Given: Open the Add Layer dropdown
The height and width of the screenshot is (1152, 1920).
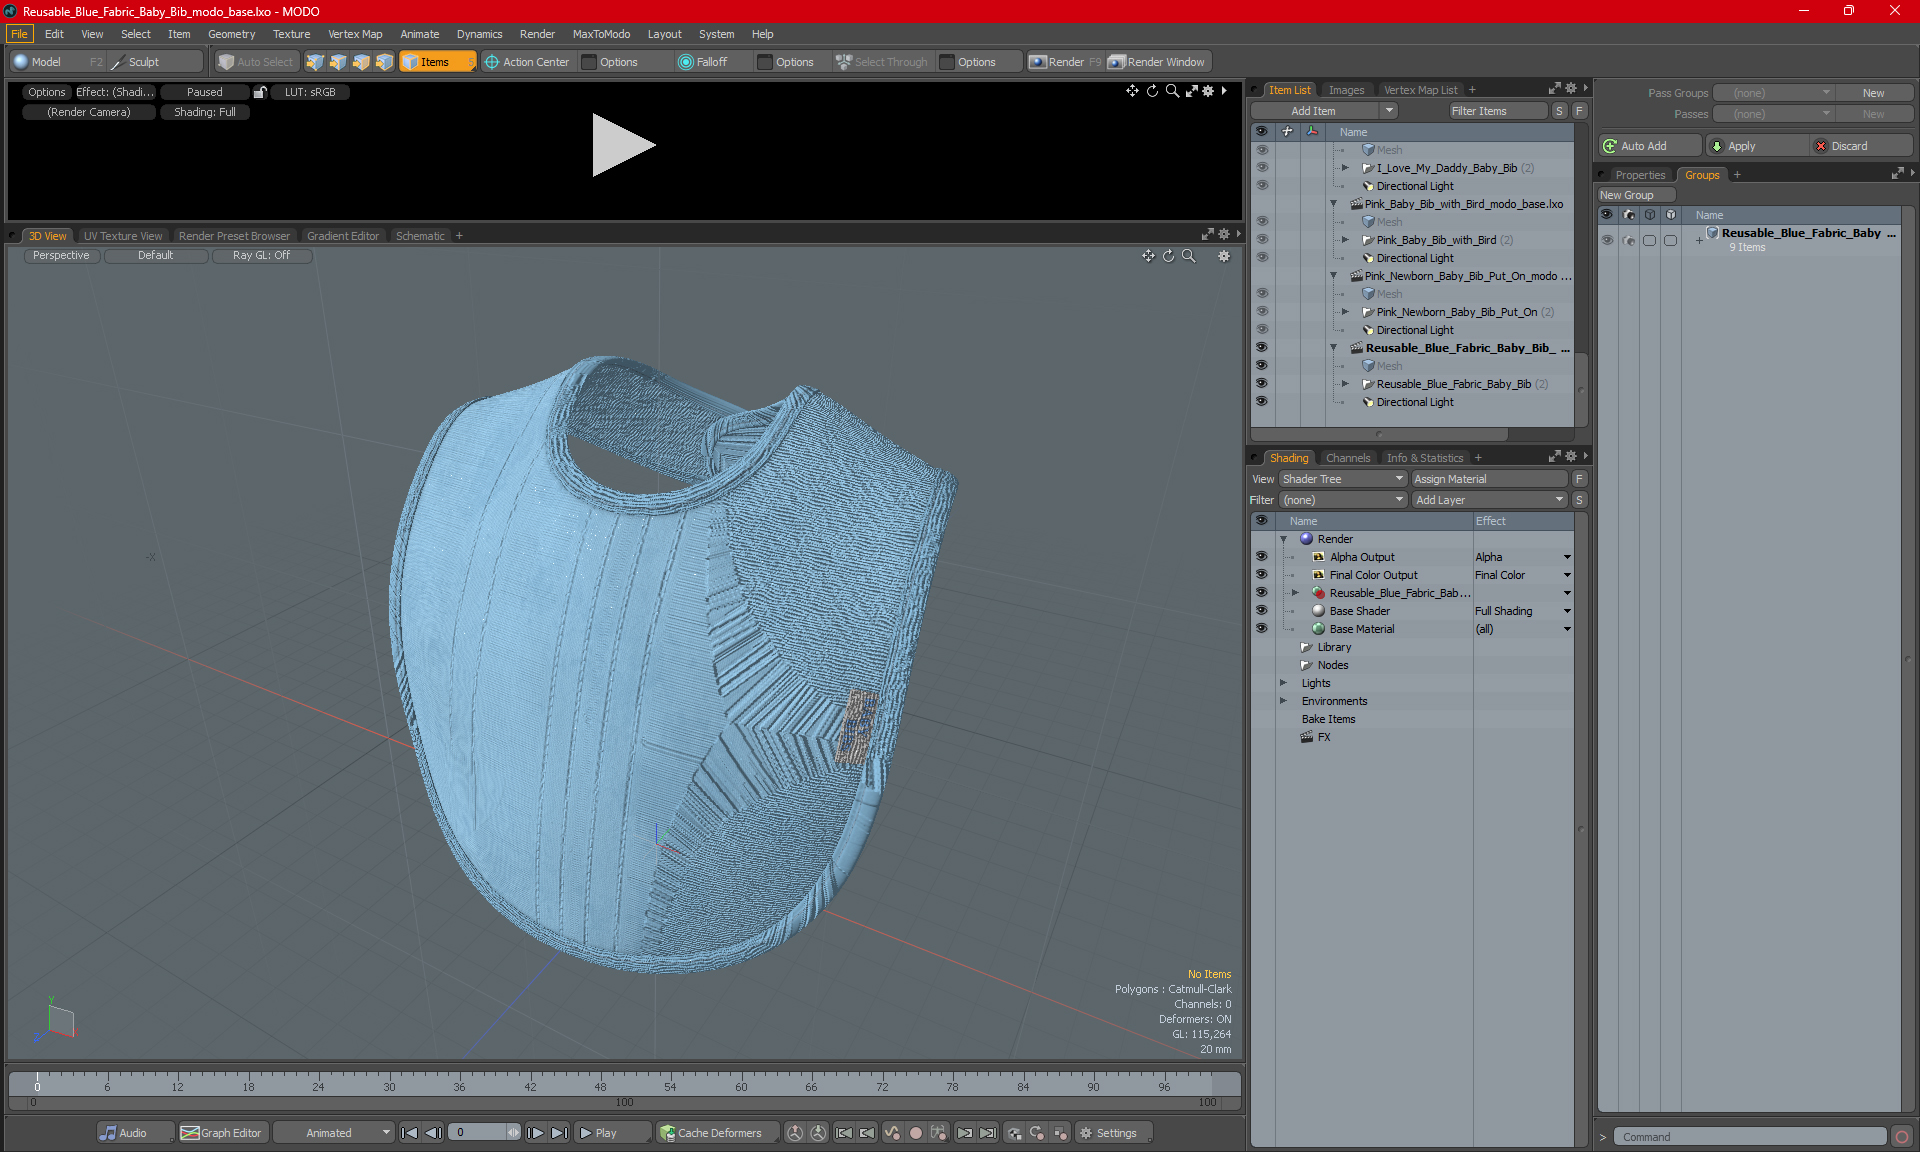Looking at the screenshot, I should pos(1489,500).
